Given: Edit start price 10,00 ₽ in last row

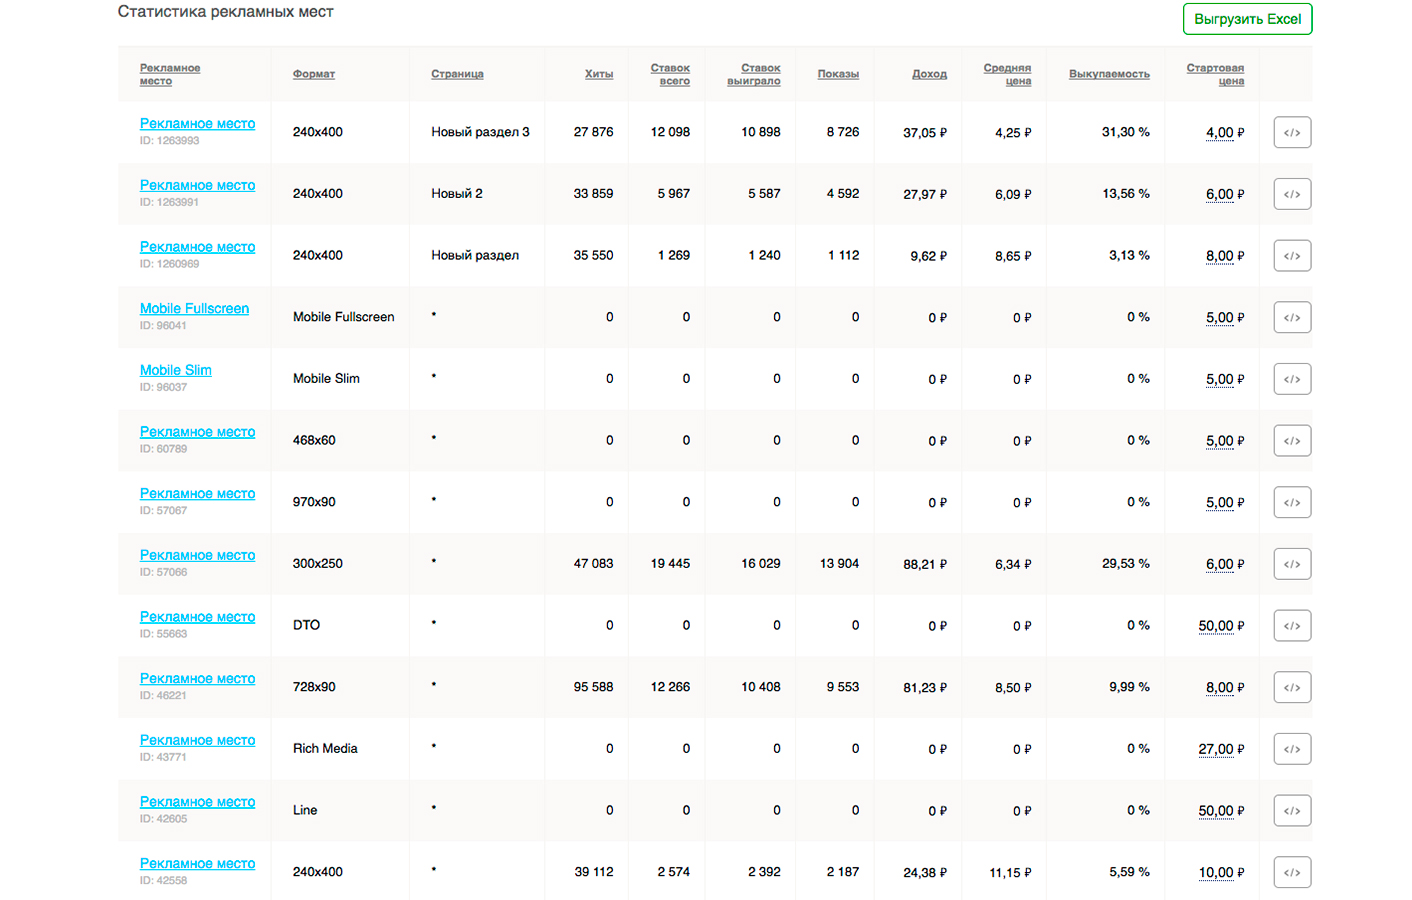Looking at the screenshot, I should (1216, 872).
